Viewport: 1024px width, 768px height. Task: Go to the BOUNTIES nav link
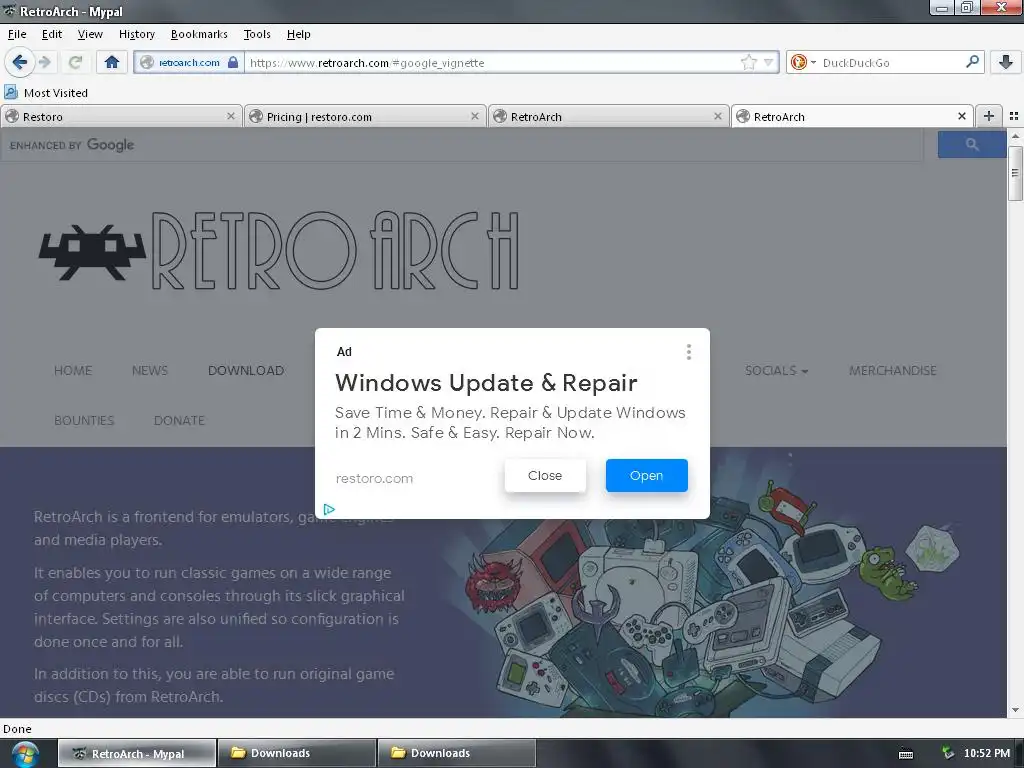coord(84,420)
